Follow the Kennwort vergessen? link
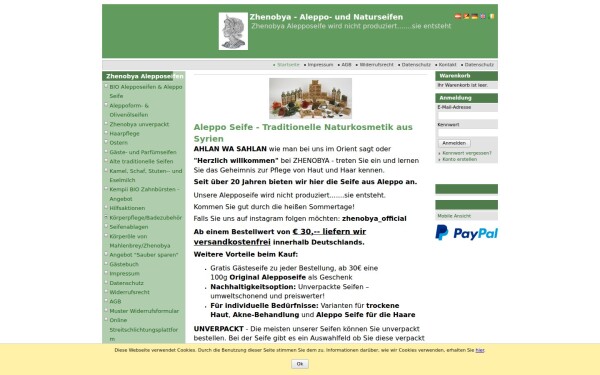 click(467, 153)
